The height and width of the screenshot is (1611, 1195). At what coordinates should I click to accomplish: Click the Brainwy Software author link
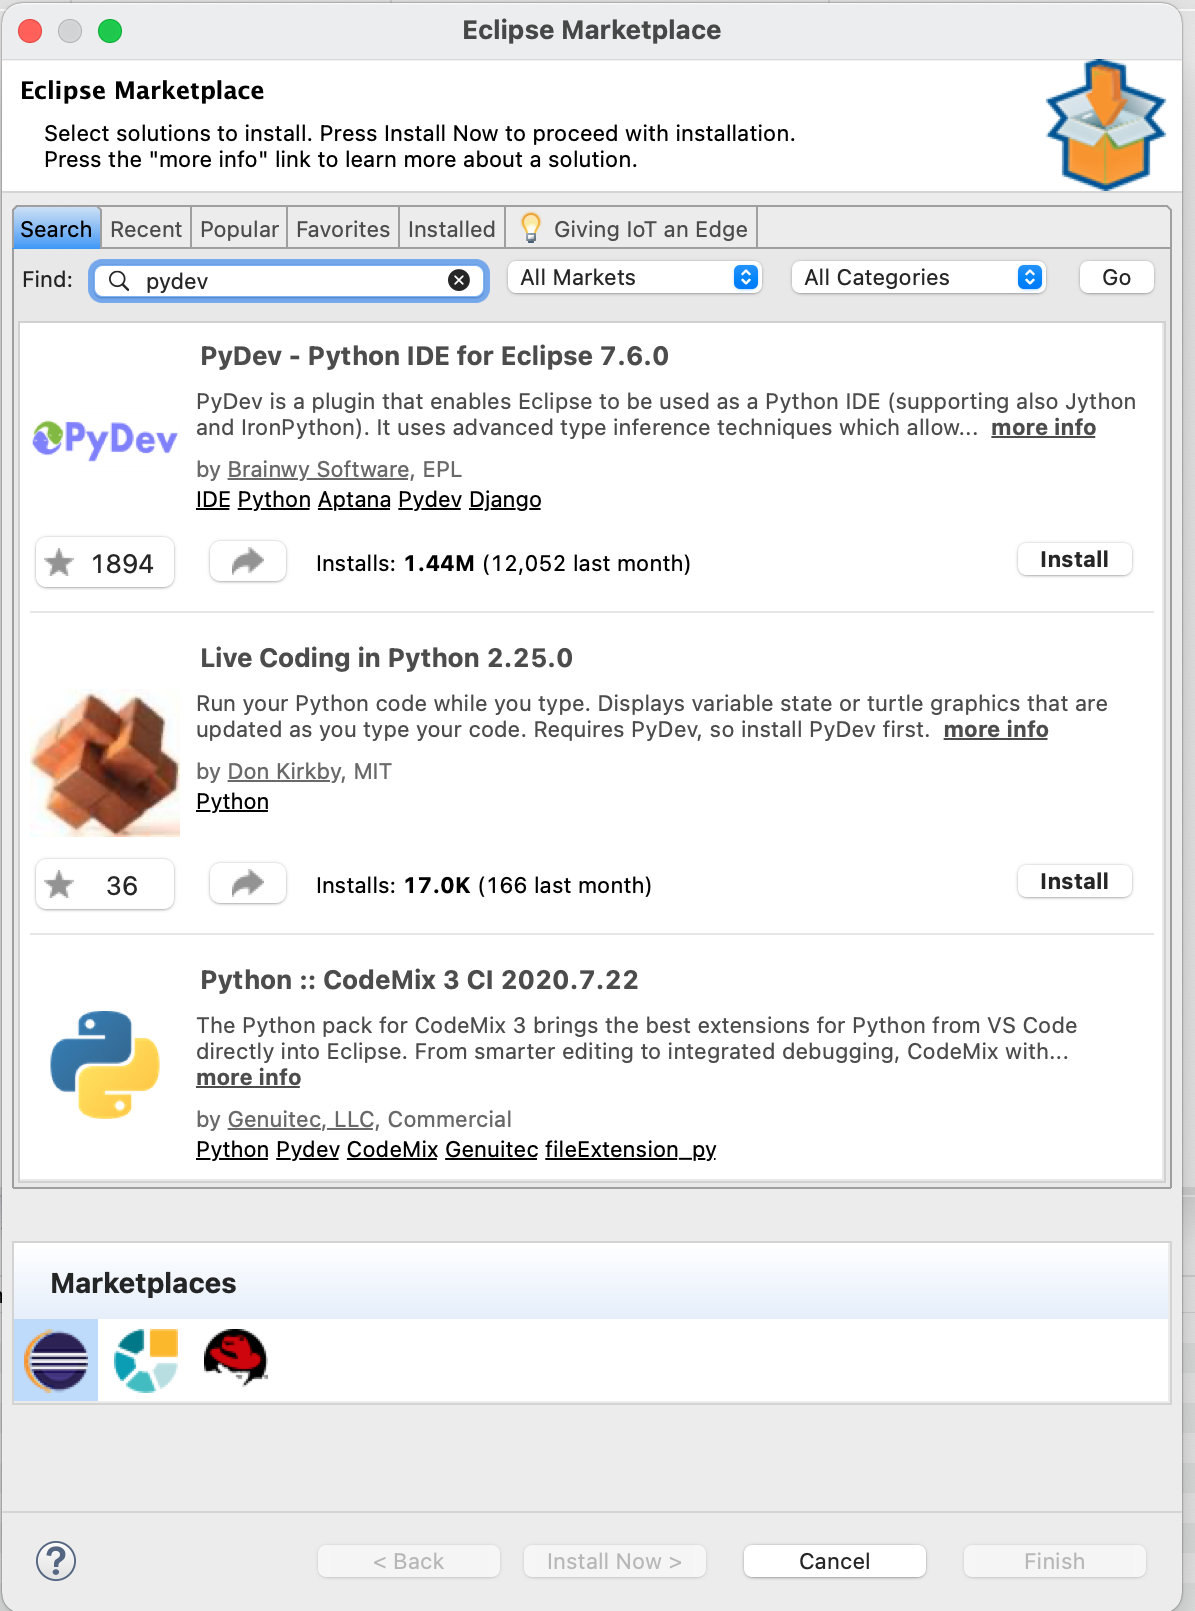click(x=318, y=469)
